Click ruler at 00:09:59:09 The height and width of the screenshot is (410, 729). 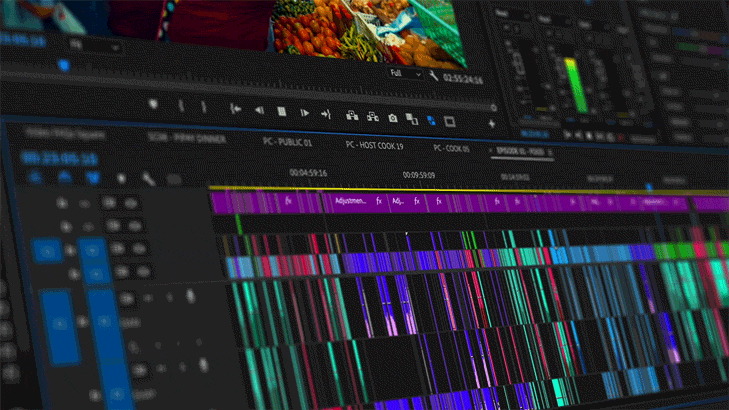click(x=419, y=175)
